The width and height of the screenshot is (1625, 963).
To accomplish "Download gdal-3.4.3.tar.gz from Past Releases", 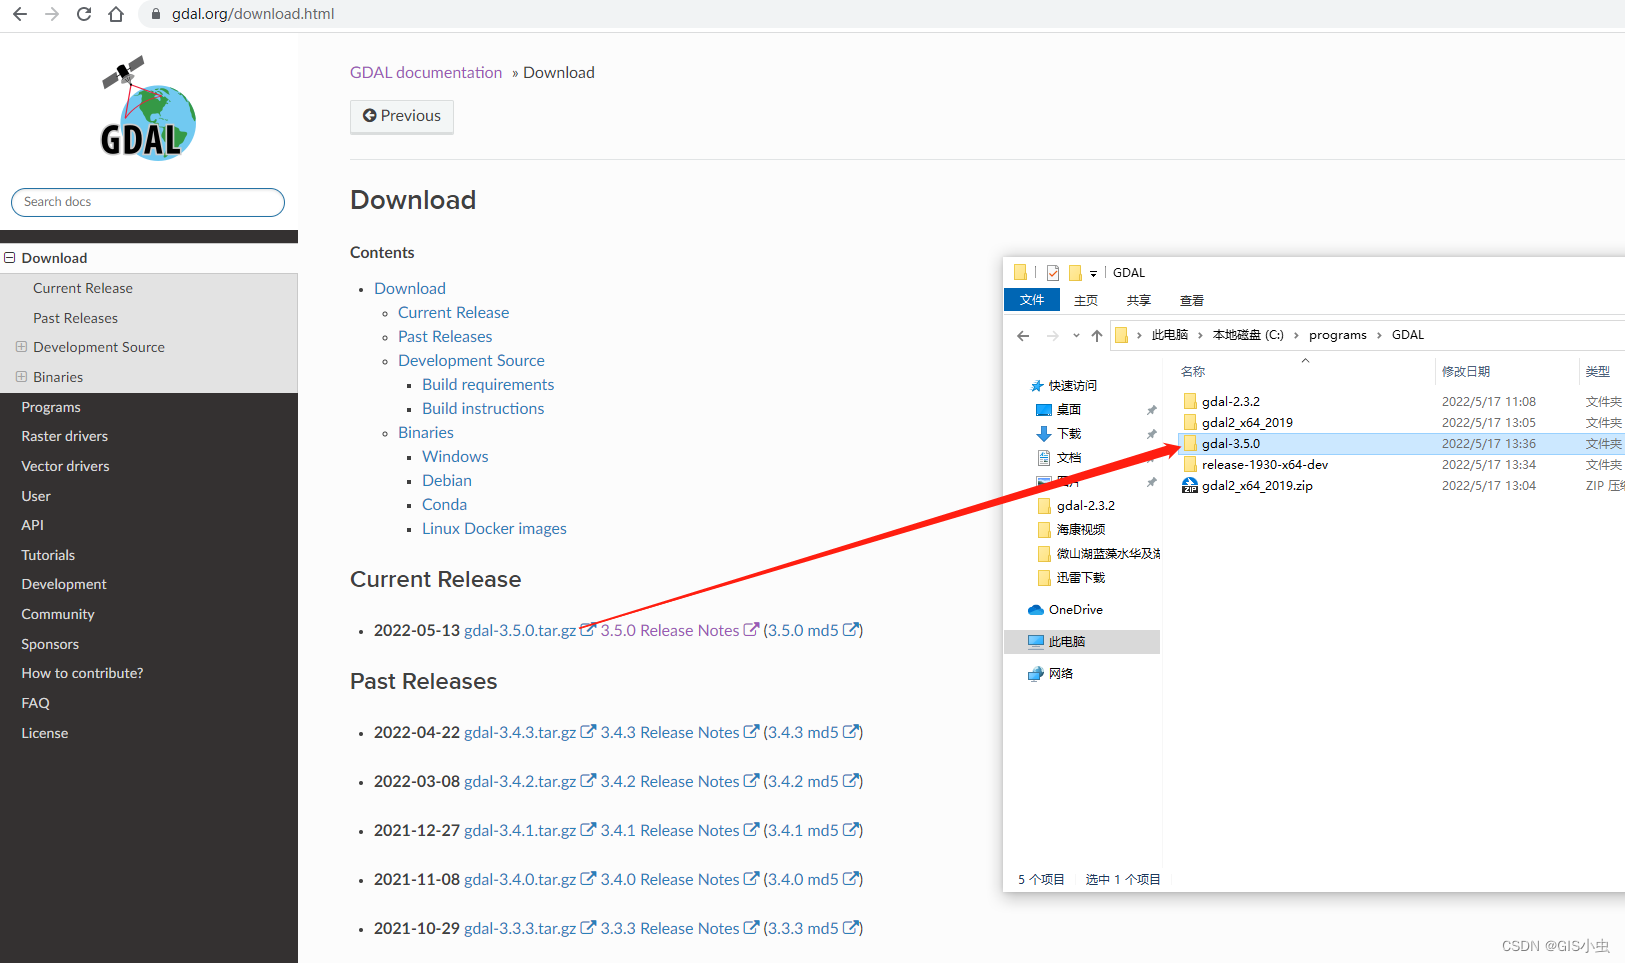I will point(521,731).
